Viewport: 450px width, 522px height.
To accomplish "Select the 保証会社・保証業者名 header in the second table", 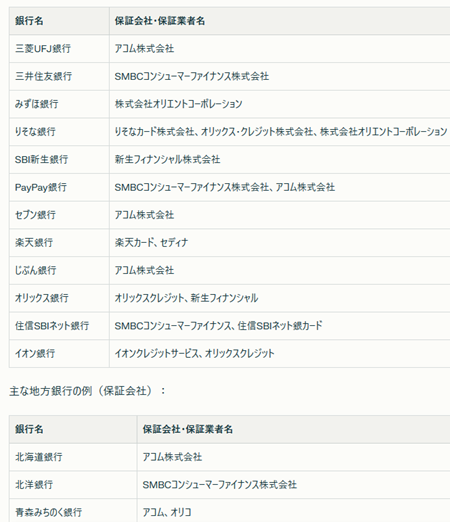I will pyautogui.click(x=294, y=429).
